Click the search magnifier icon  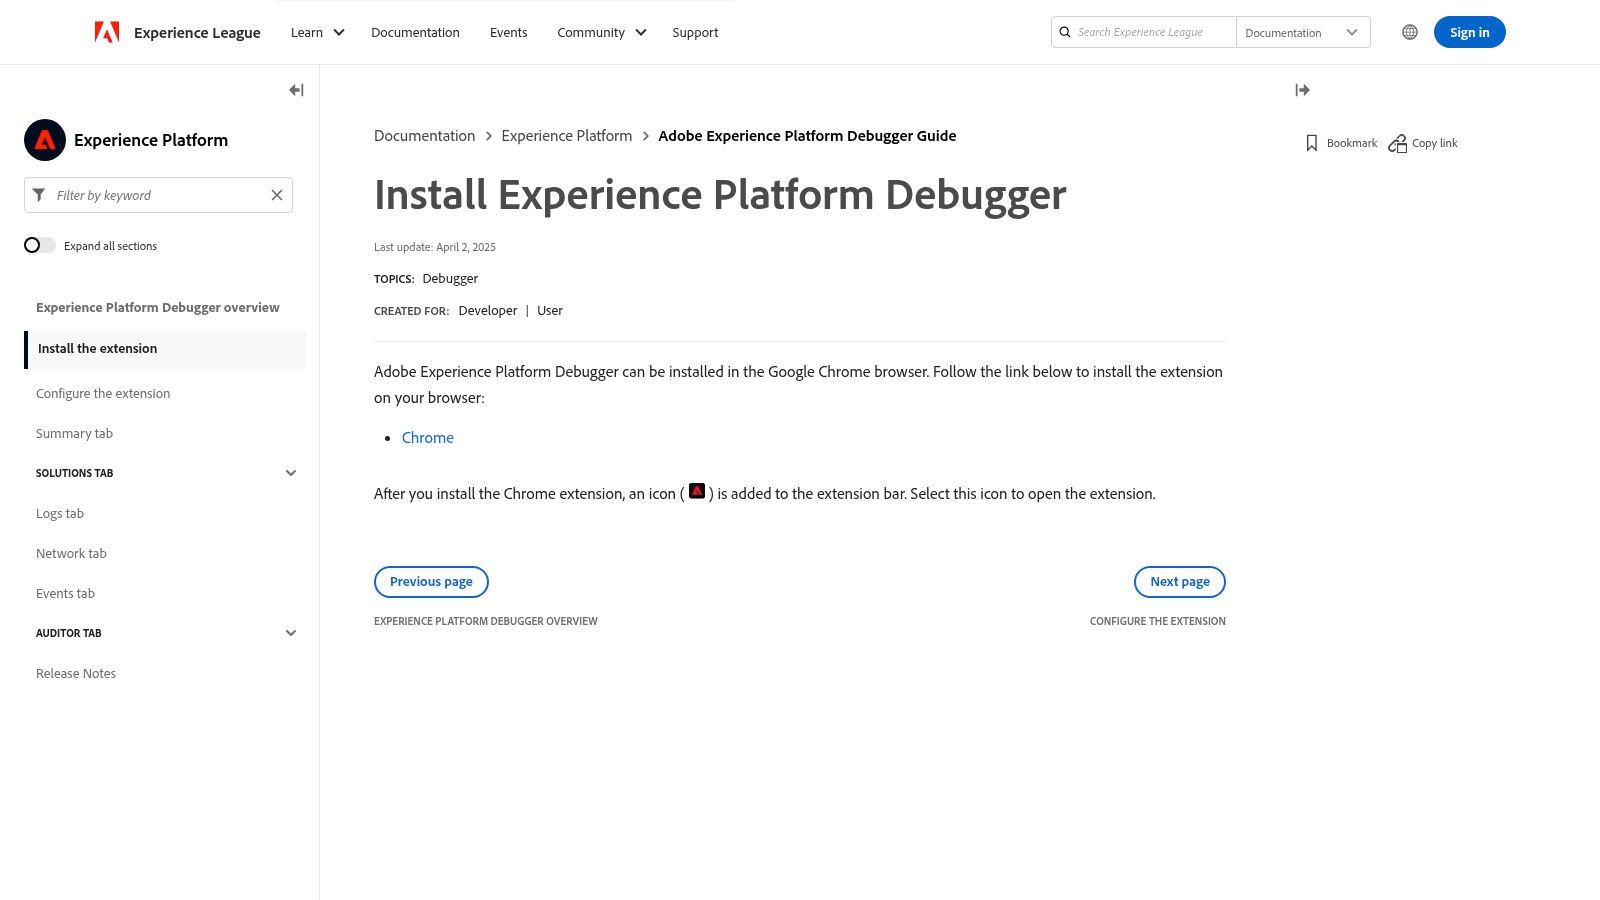(x=1064, y=31)
